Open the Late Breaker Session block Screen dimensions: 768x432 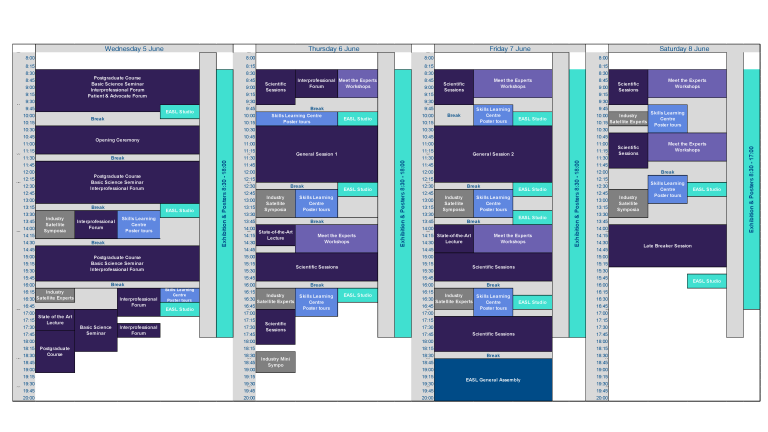click(667, 246)
